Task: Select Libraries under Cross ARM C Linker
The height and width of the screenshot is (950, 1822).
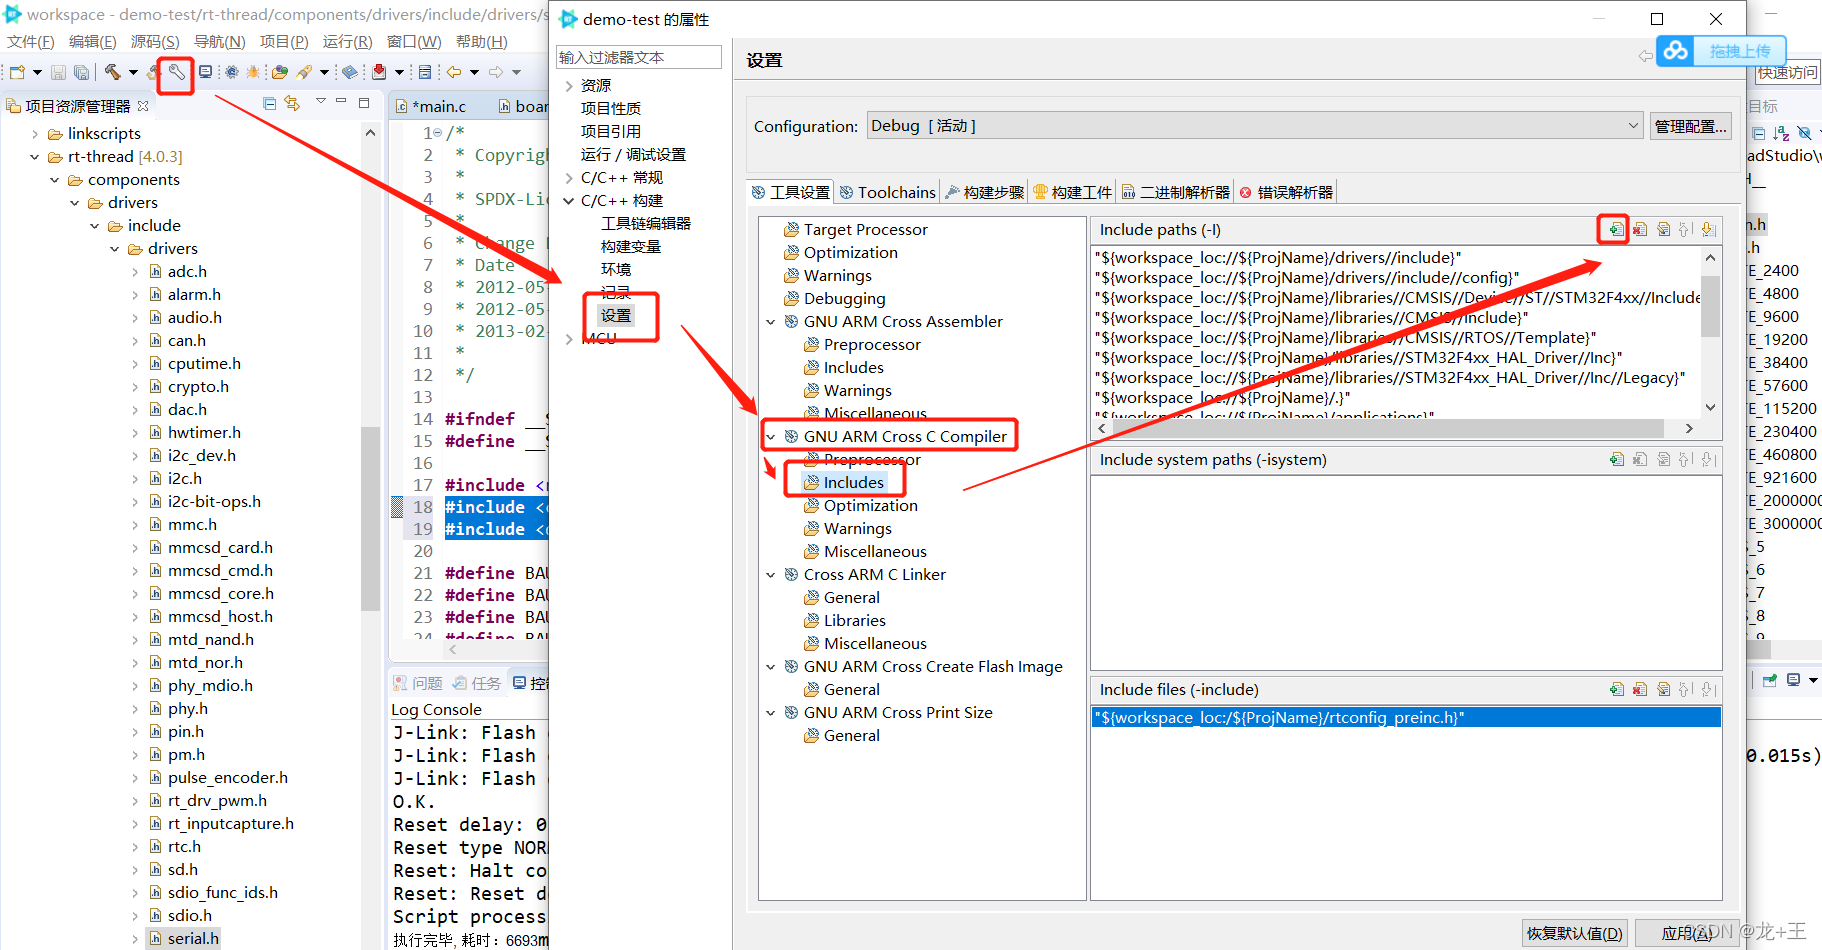Action: [x=854, y=621]
